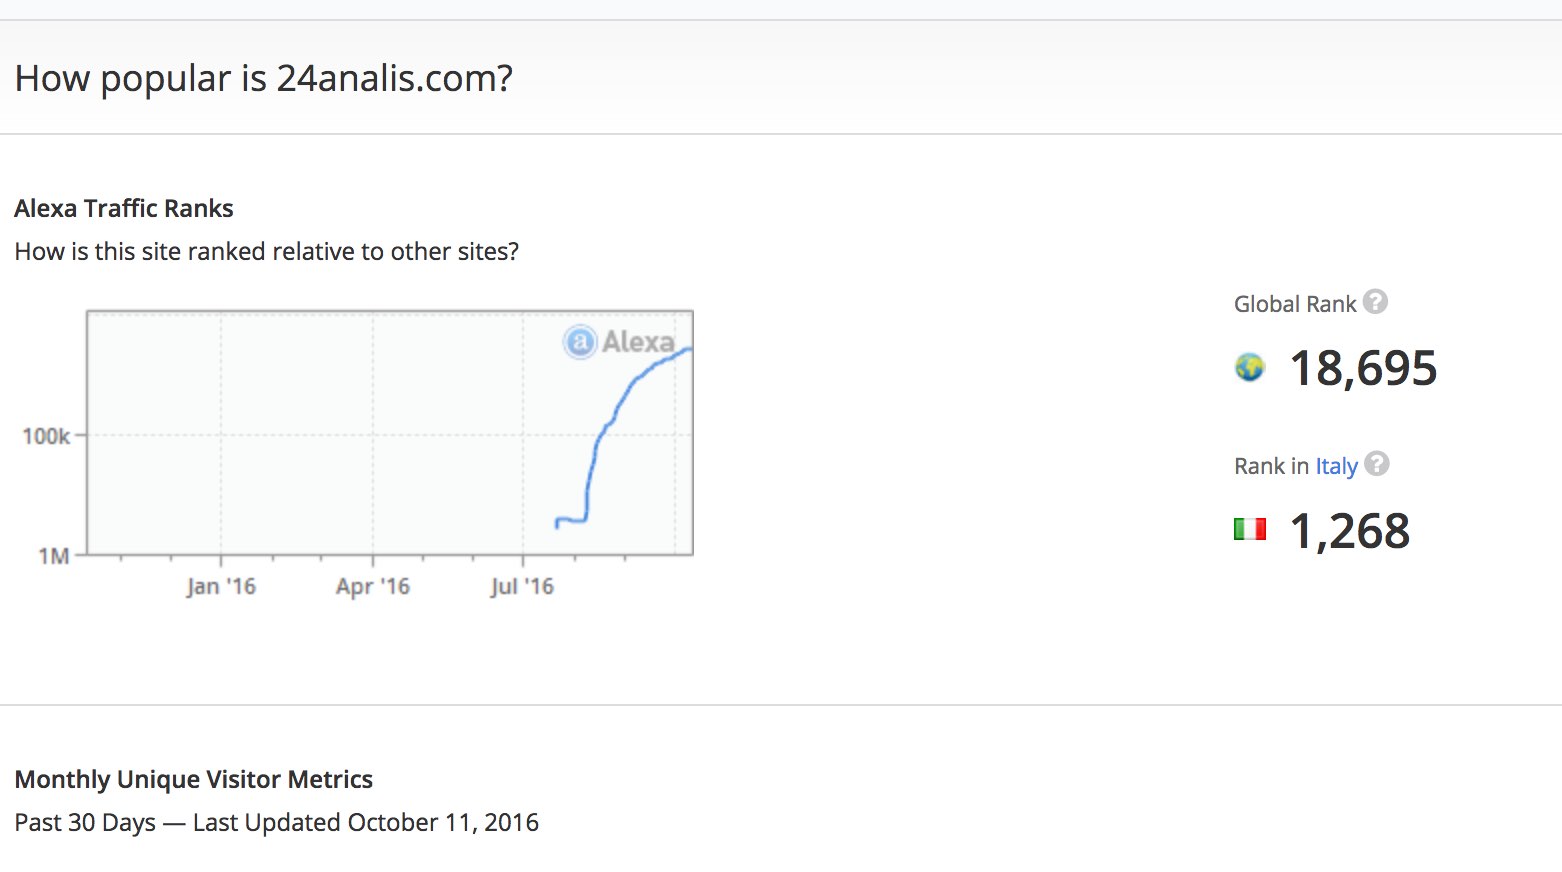Click the help icon beside Rank in Italy
Image resolution: width=1562 pixels, height=872 pixels.
coord(1377,464)
